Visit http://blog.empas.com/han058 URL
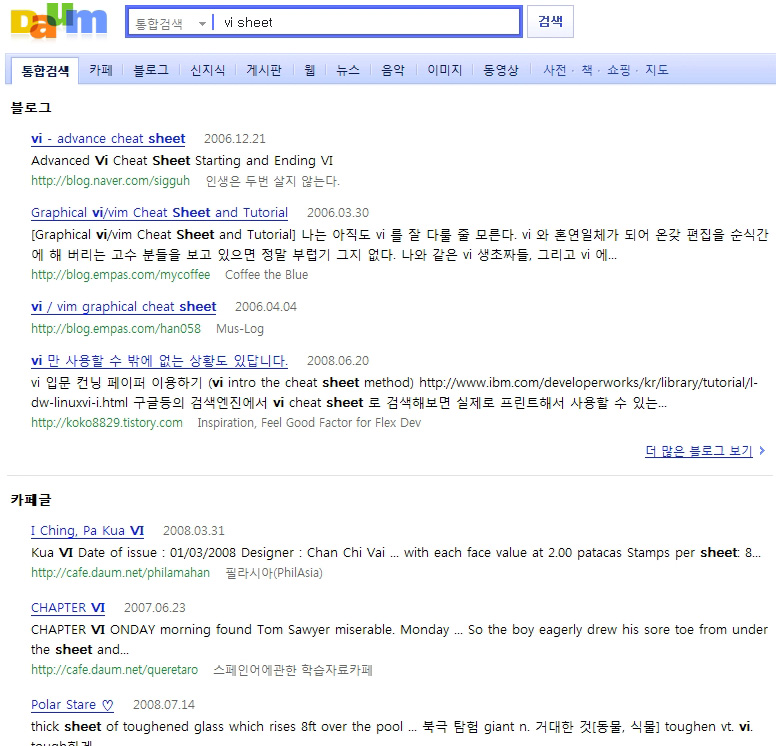 (116, 329)
